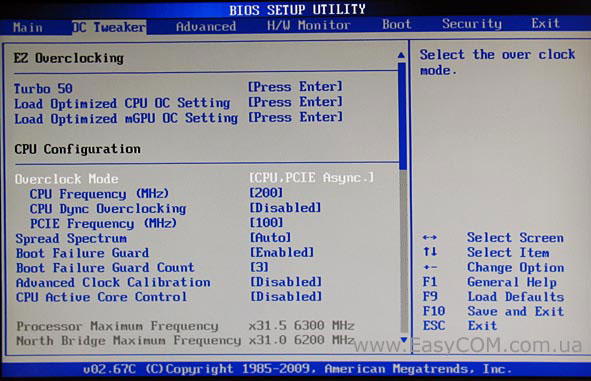The image size is (591, 381).
Task: Change Spread Spectrum Auto value
Action: (x=270, y=237)
